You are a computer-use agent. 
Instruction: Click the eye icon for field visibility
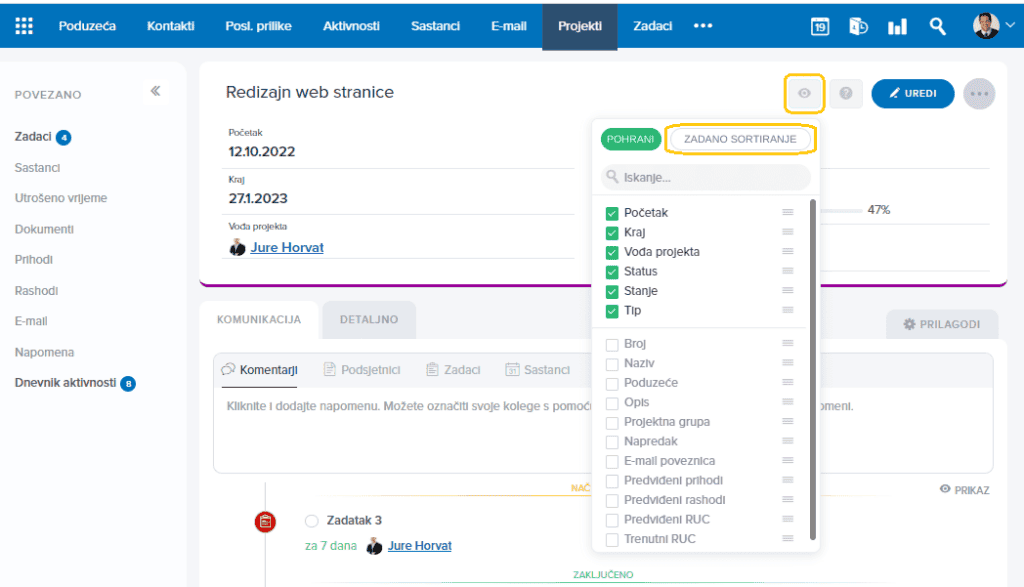804,93
